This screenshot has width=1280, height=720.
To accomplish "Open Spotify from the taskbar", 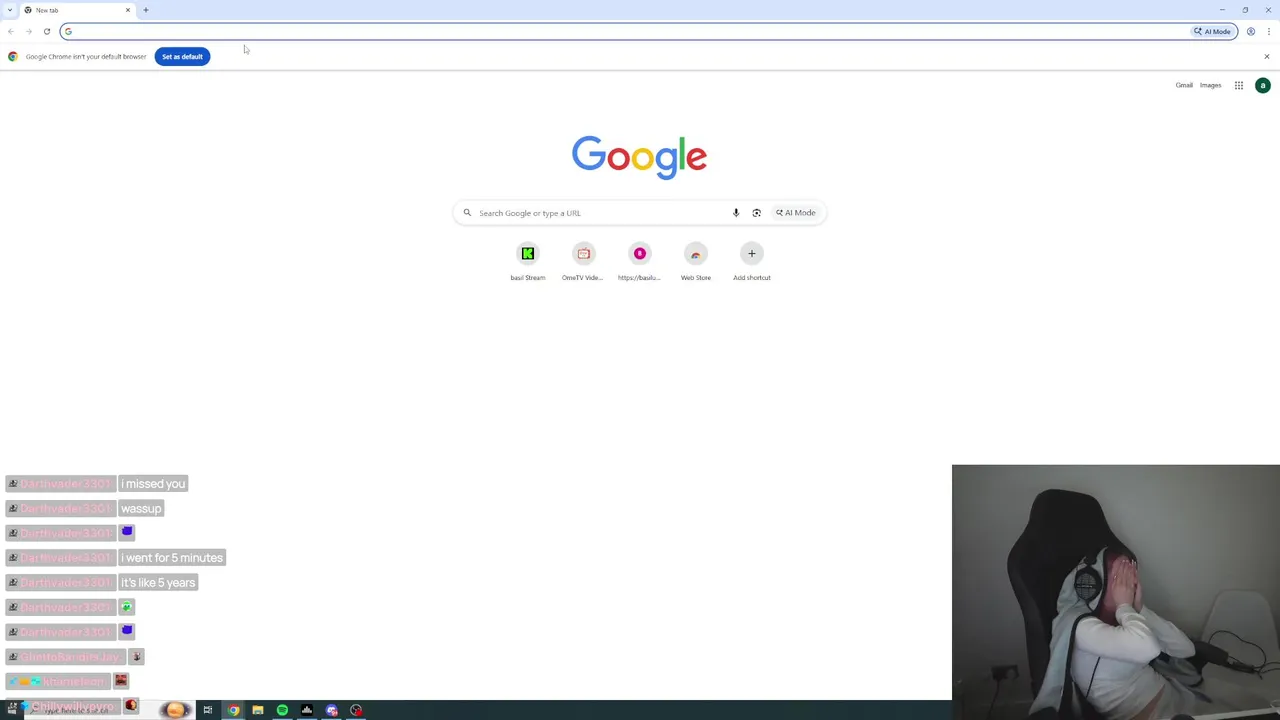I will (x=282, y=710).
